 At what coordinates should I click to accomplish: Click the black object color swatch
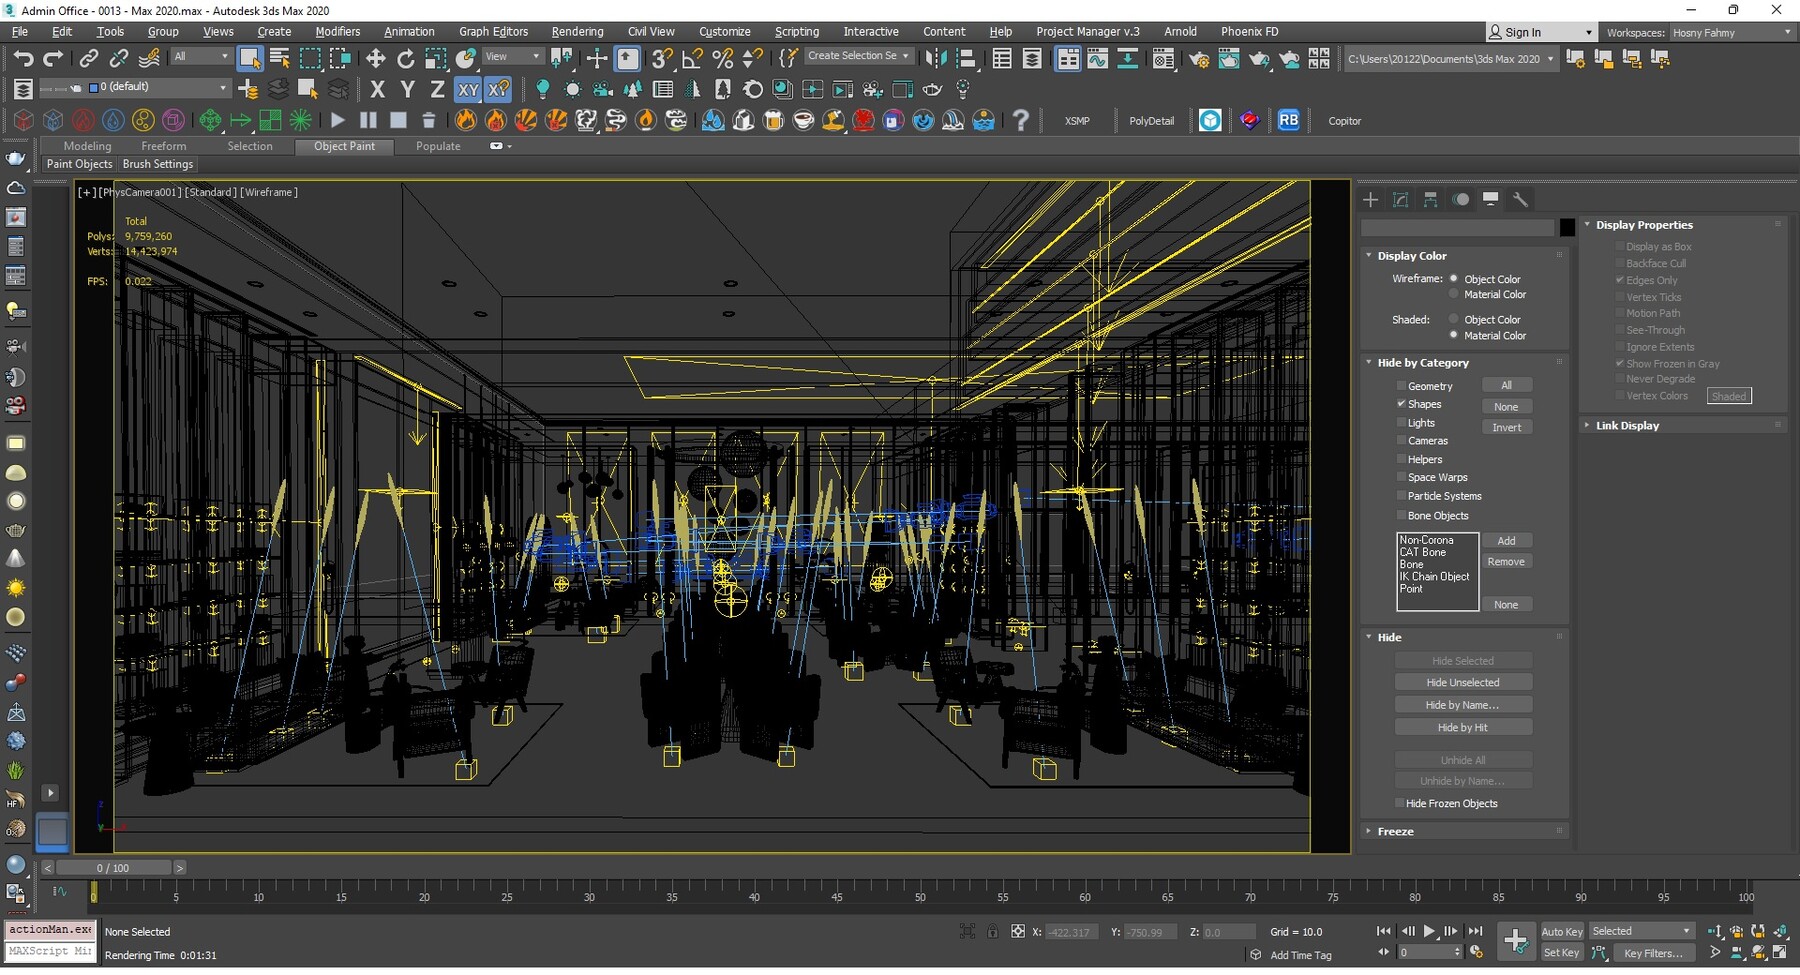click(x=1567, y=228)
